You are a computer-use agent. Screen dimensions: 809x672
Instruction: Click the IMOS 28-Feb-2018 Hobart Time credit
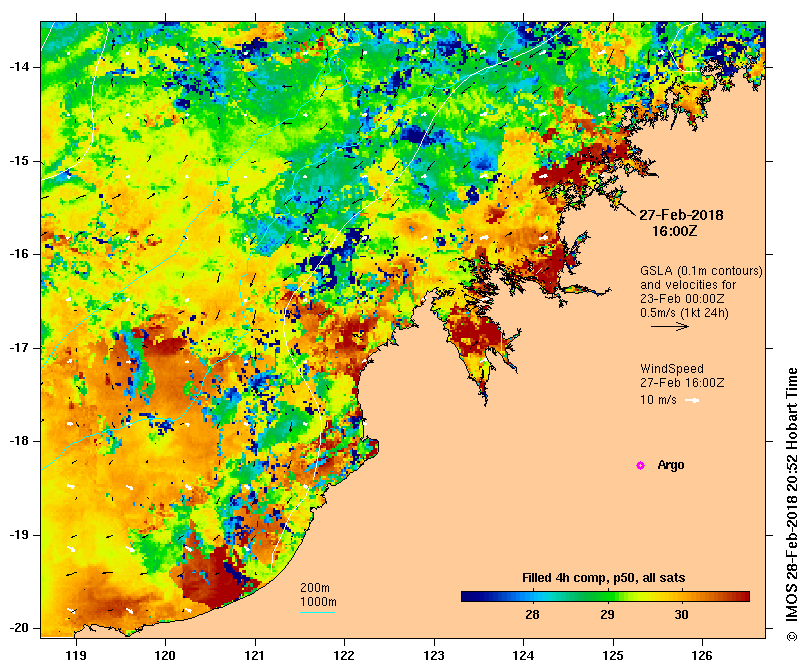(792, 504)
